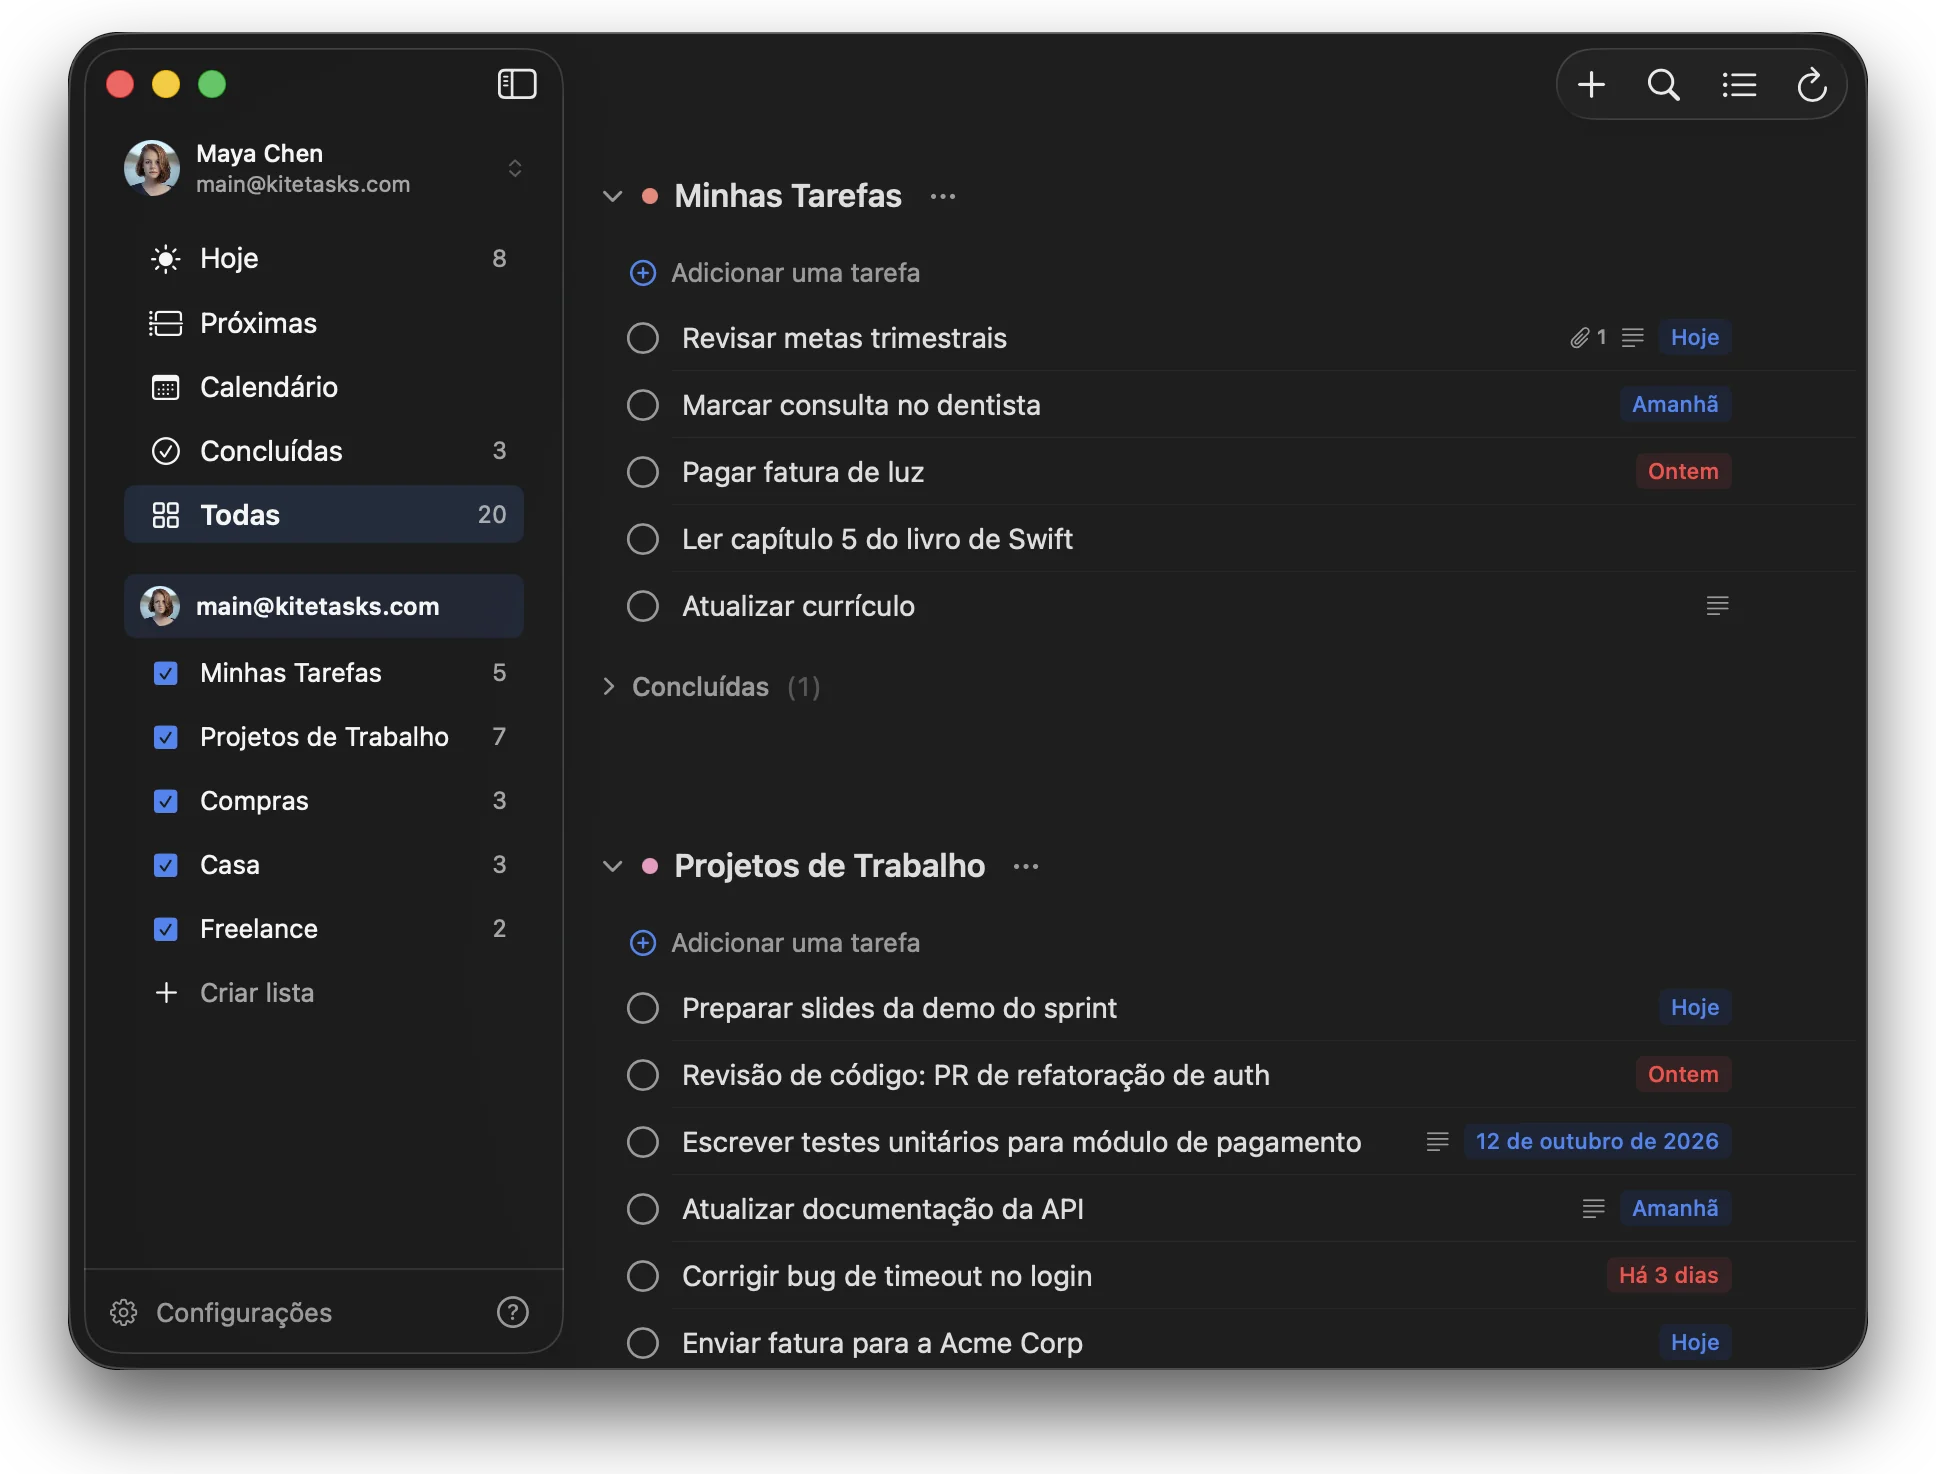Viewport: 1936px width, 1474px height.
Task: Open the Concluídas view in sidebar
Action: point(324,450)
